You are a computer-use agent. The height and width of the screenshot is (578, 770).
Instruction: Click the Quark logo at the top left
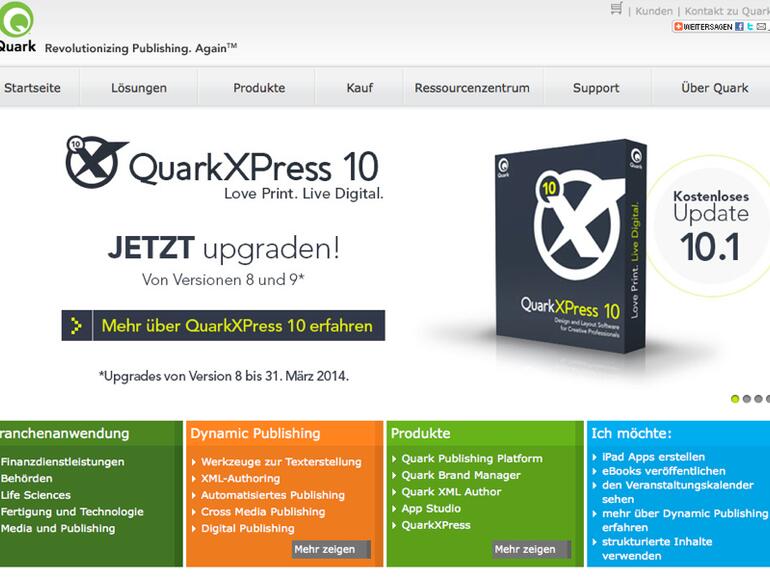pos(17,27)
